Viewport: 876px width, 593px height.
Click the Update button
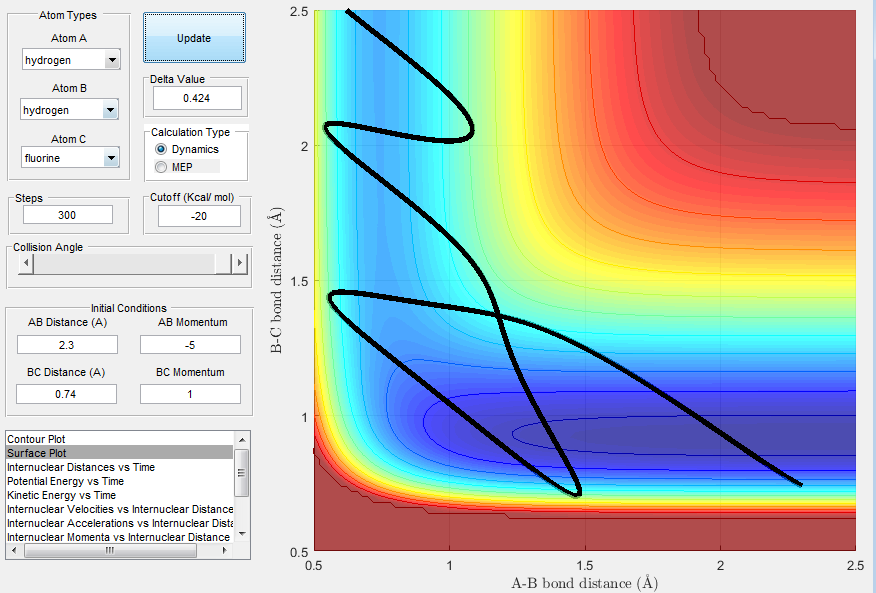194,38
